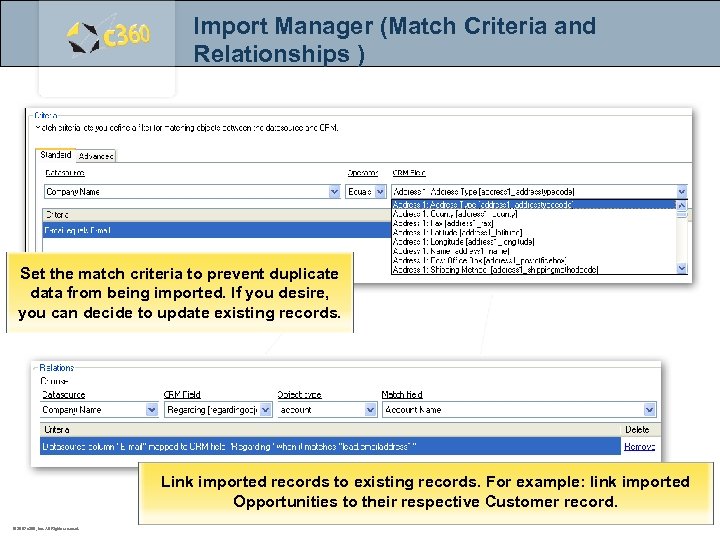Click the CRM field list scroll-up arrow
This screenshot has width=720, height=540.
click(x=682, y=205)
